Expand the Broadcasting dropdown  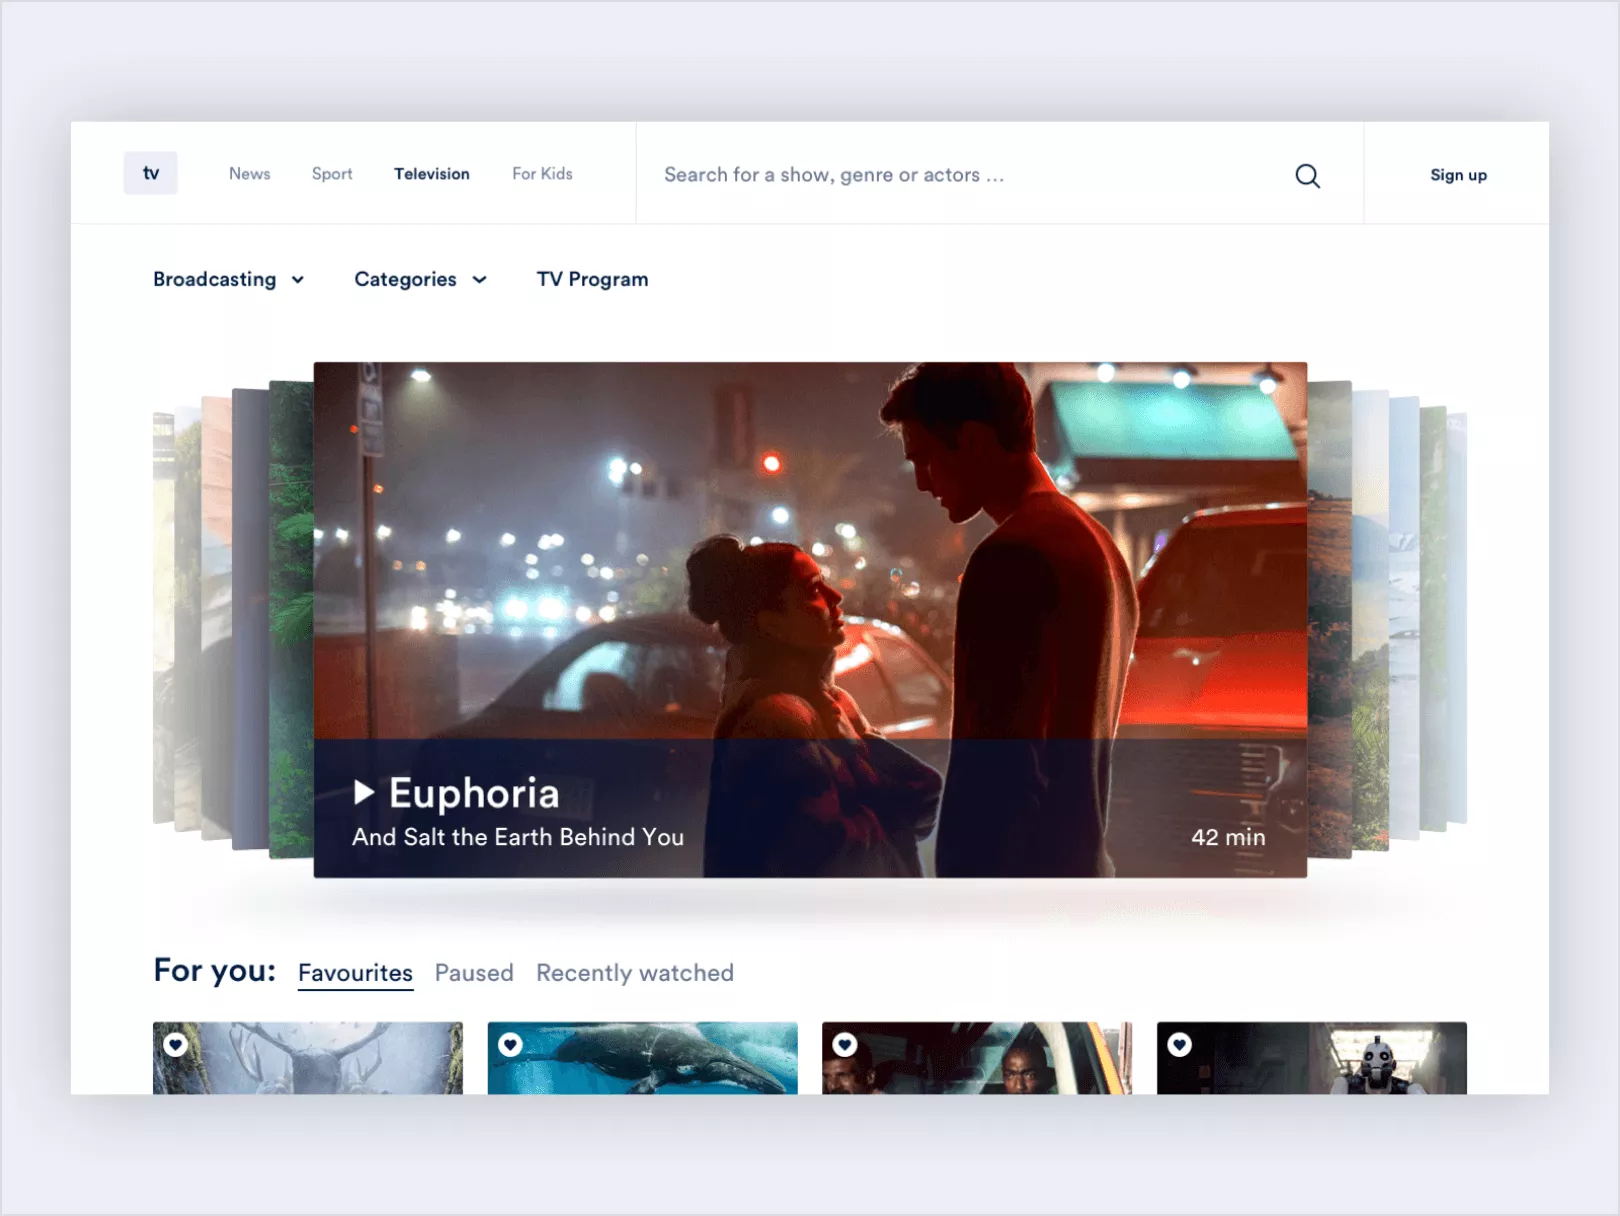tap(229, 279)
